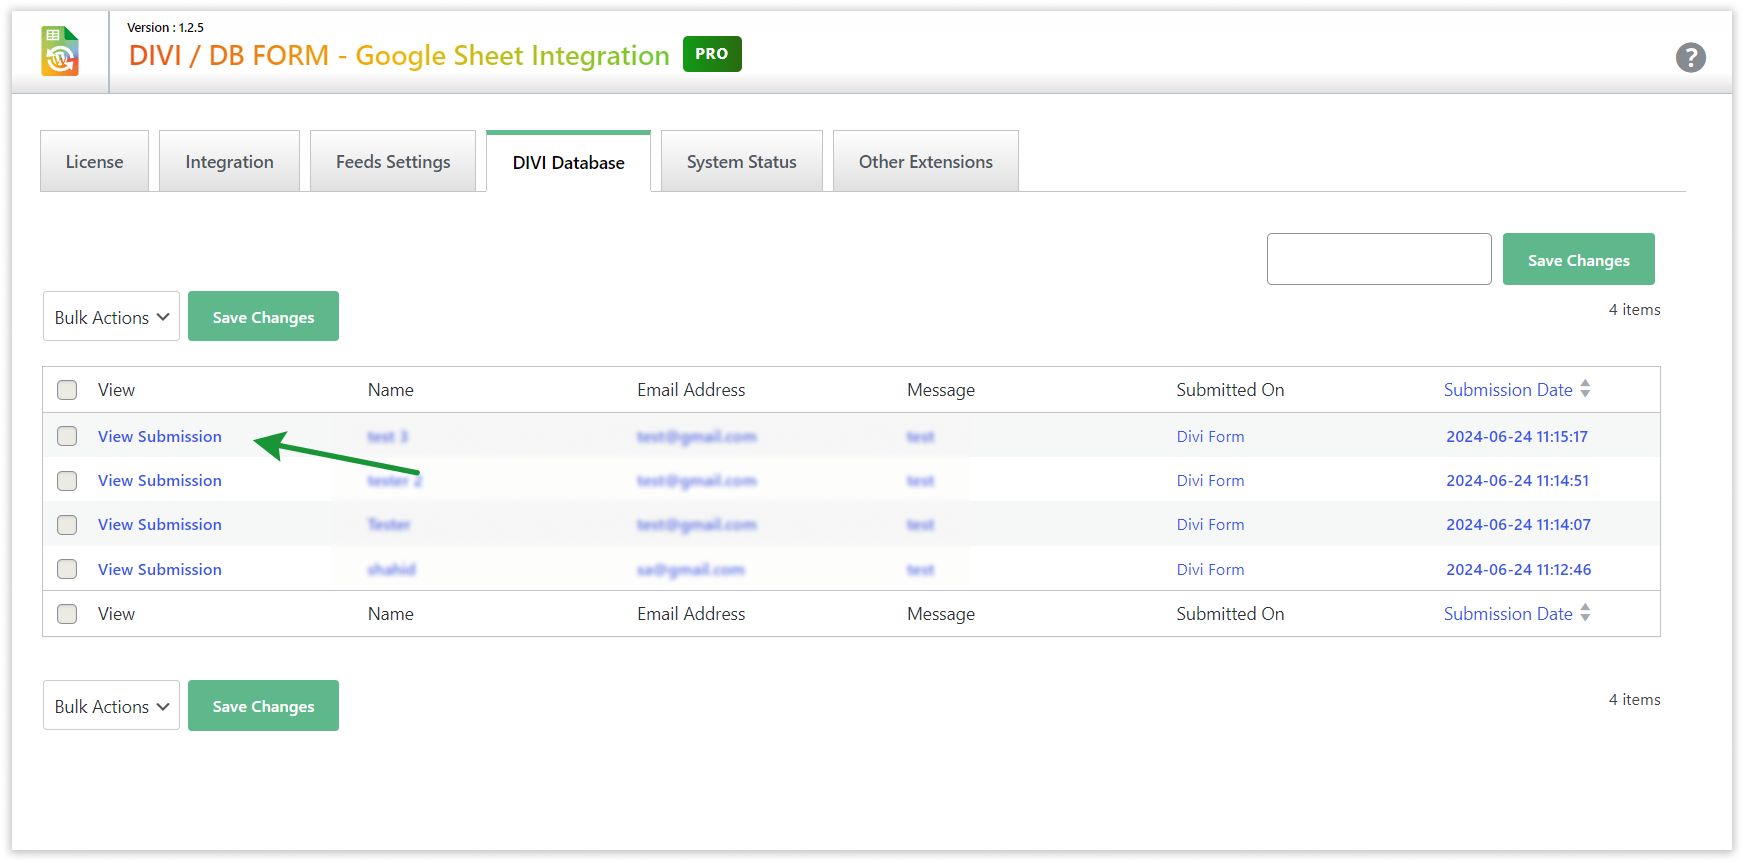Click footer Submission Date sort arrows

point(1585,613)
